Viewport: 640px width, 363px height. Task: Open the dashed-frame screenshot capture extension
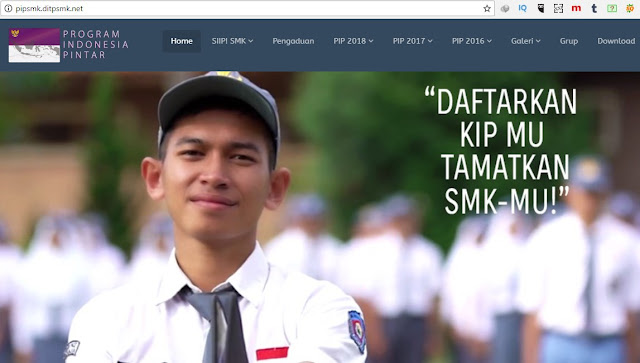coord(558,8)
